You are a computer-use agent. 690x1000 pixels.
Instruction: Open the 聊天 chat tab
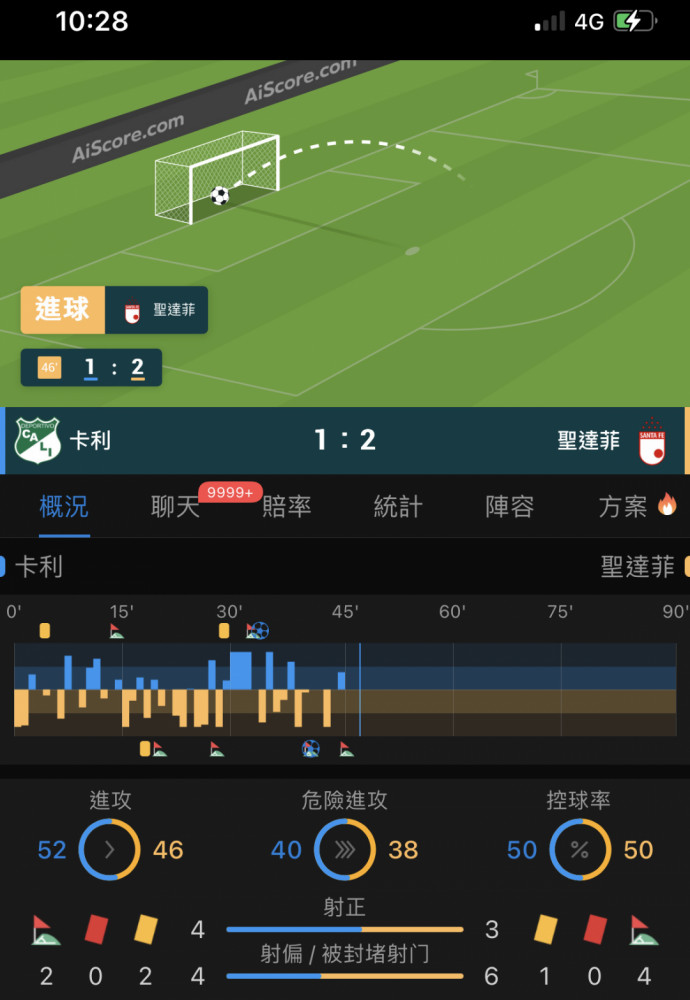[175, 507]
